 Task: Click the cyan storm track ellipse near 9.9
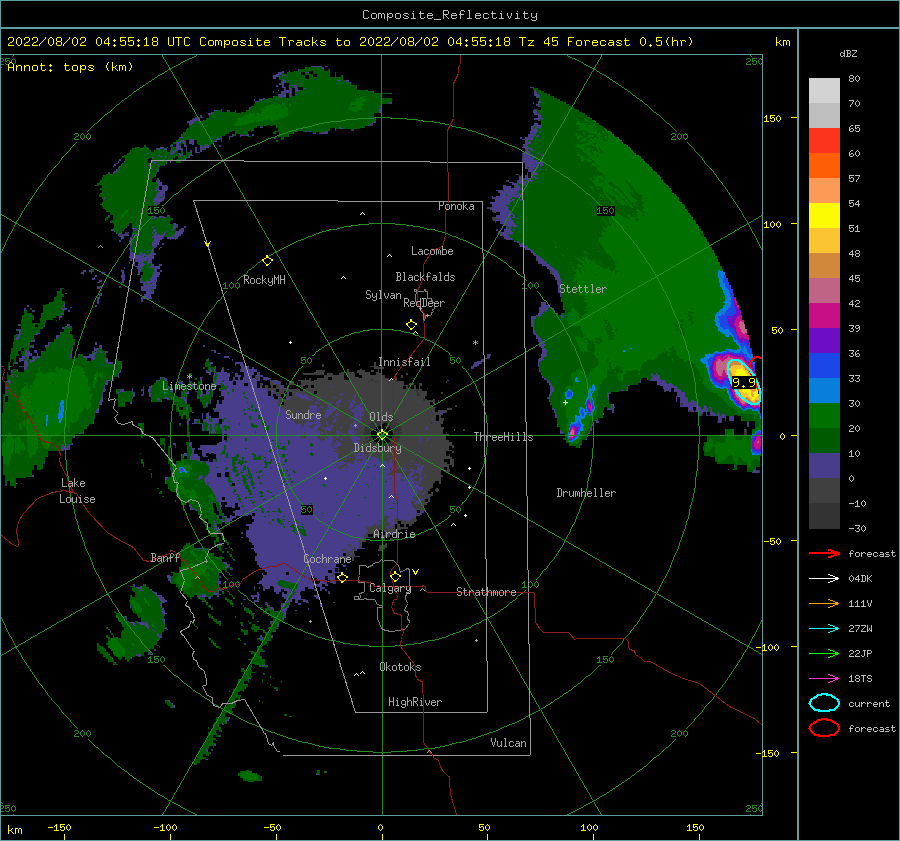click(x=743, y=382)
